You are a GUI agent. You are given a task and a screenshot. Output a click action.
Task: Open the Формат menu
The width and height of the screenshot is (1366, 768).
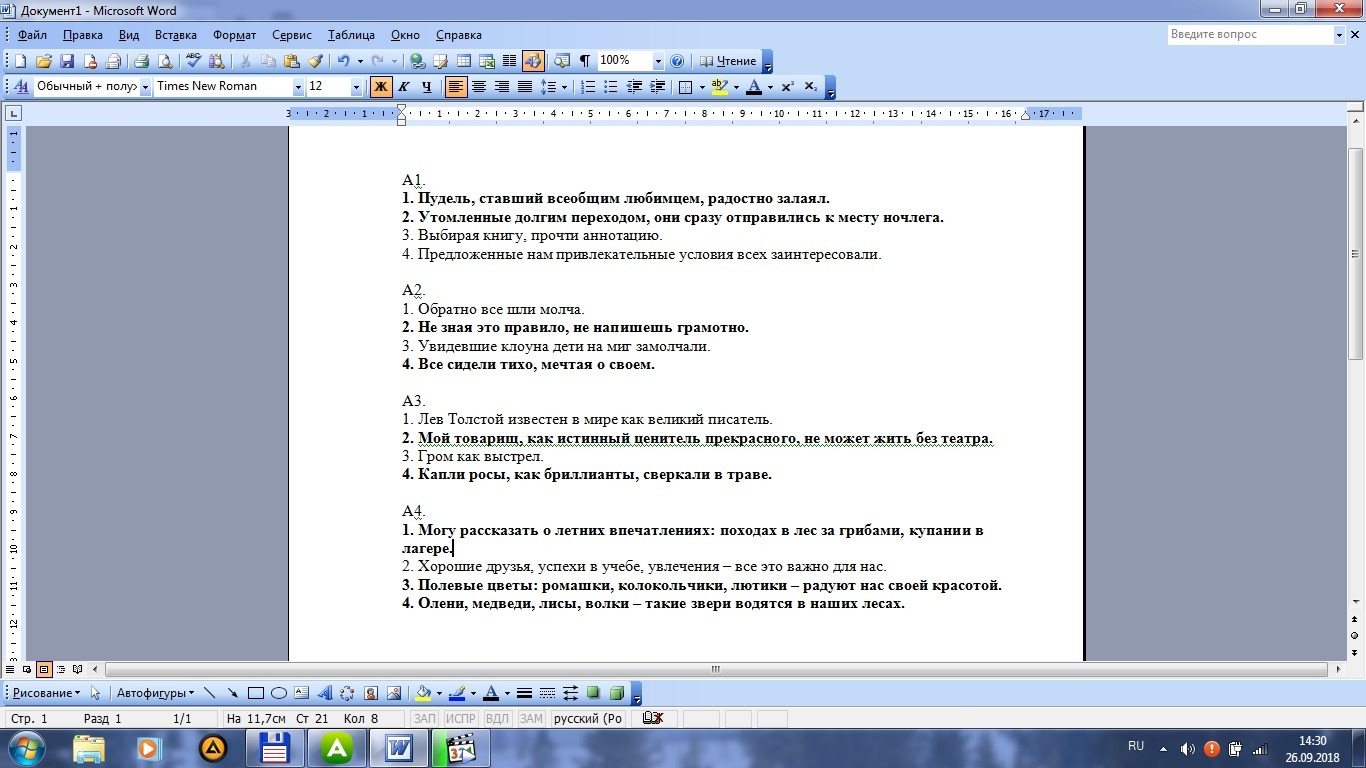[x=234, y=35]
